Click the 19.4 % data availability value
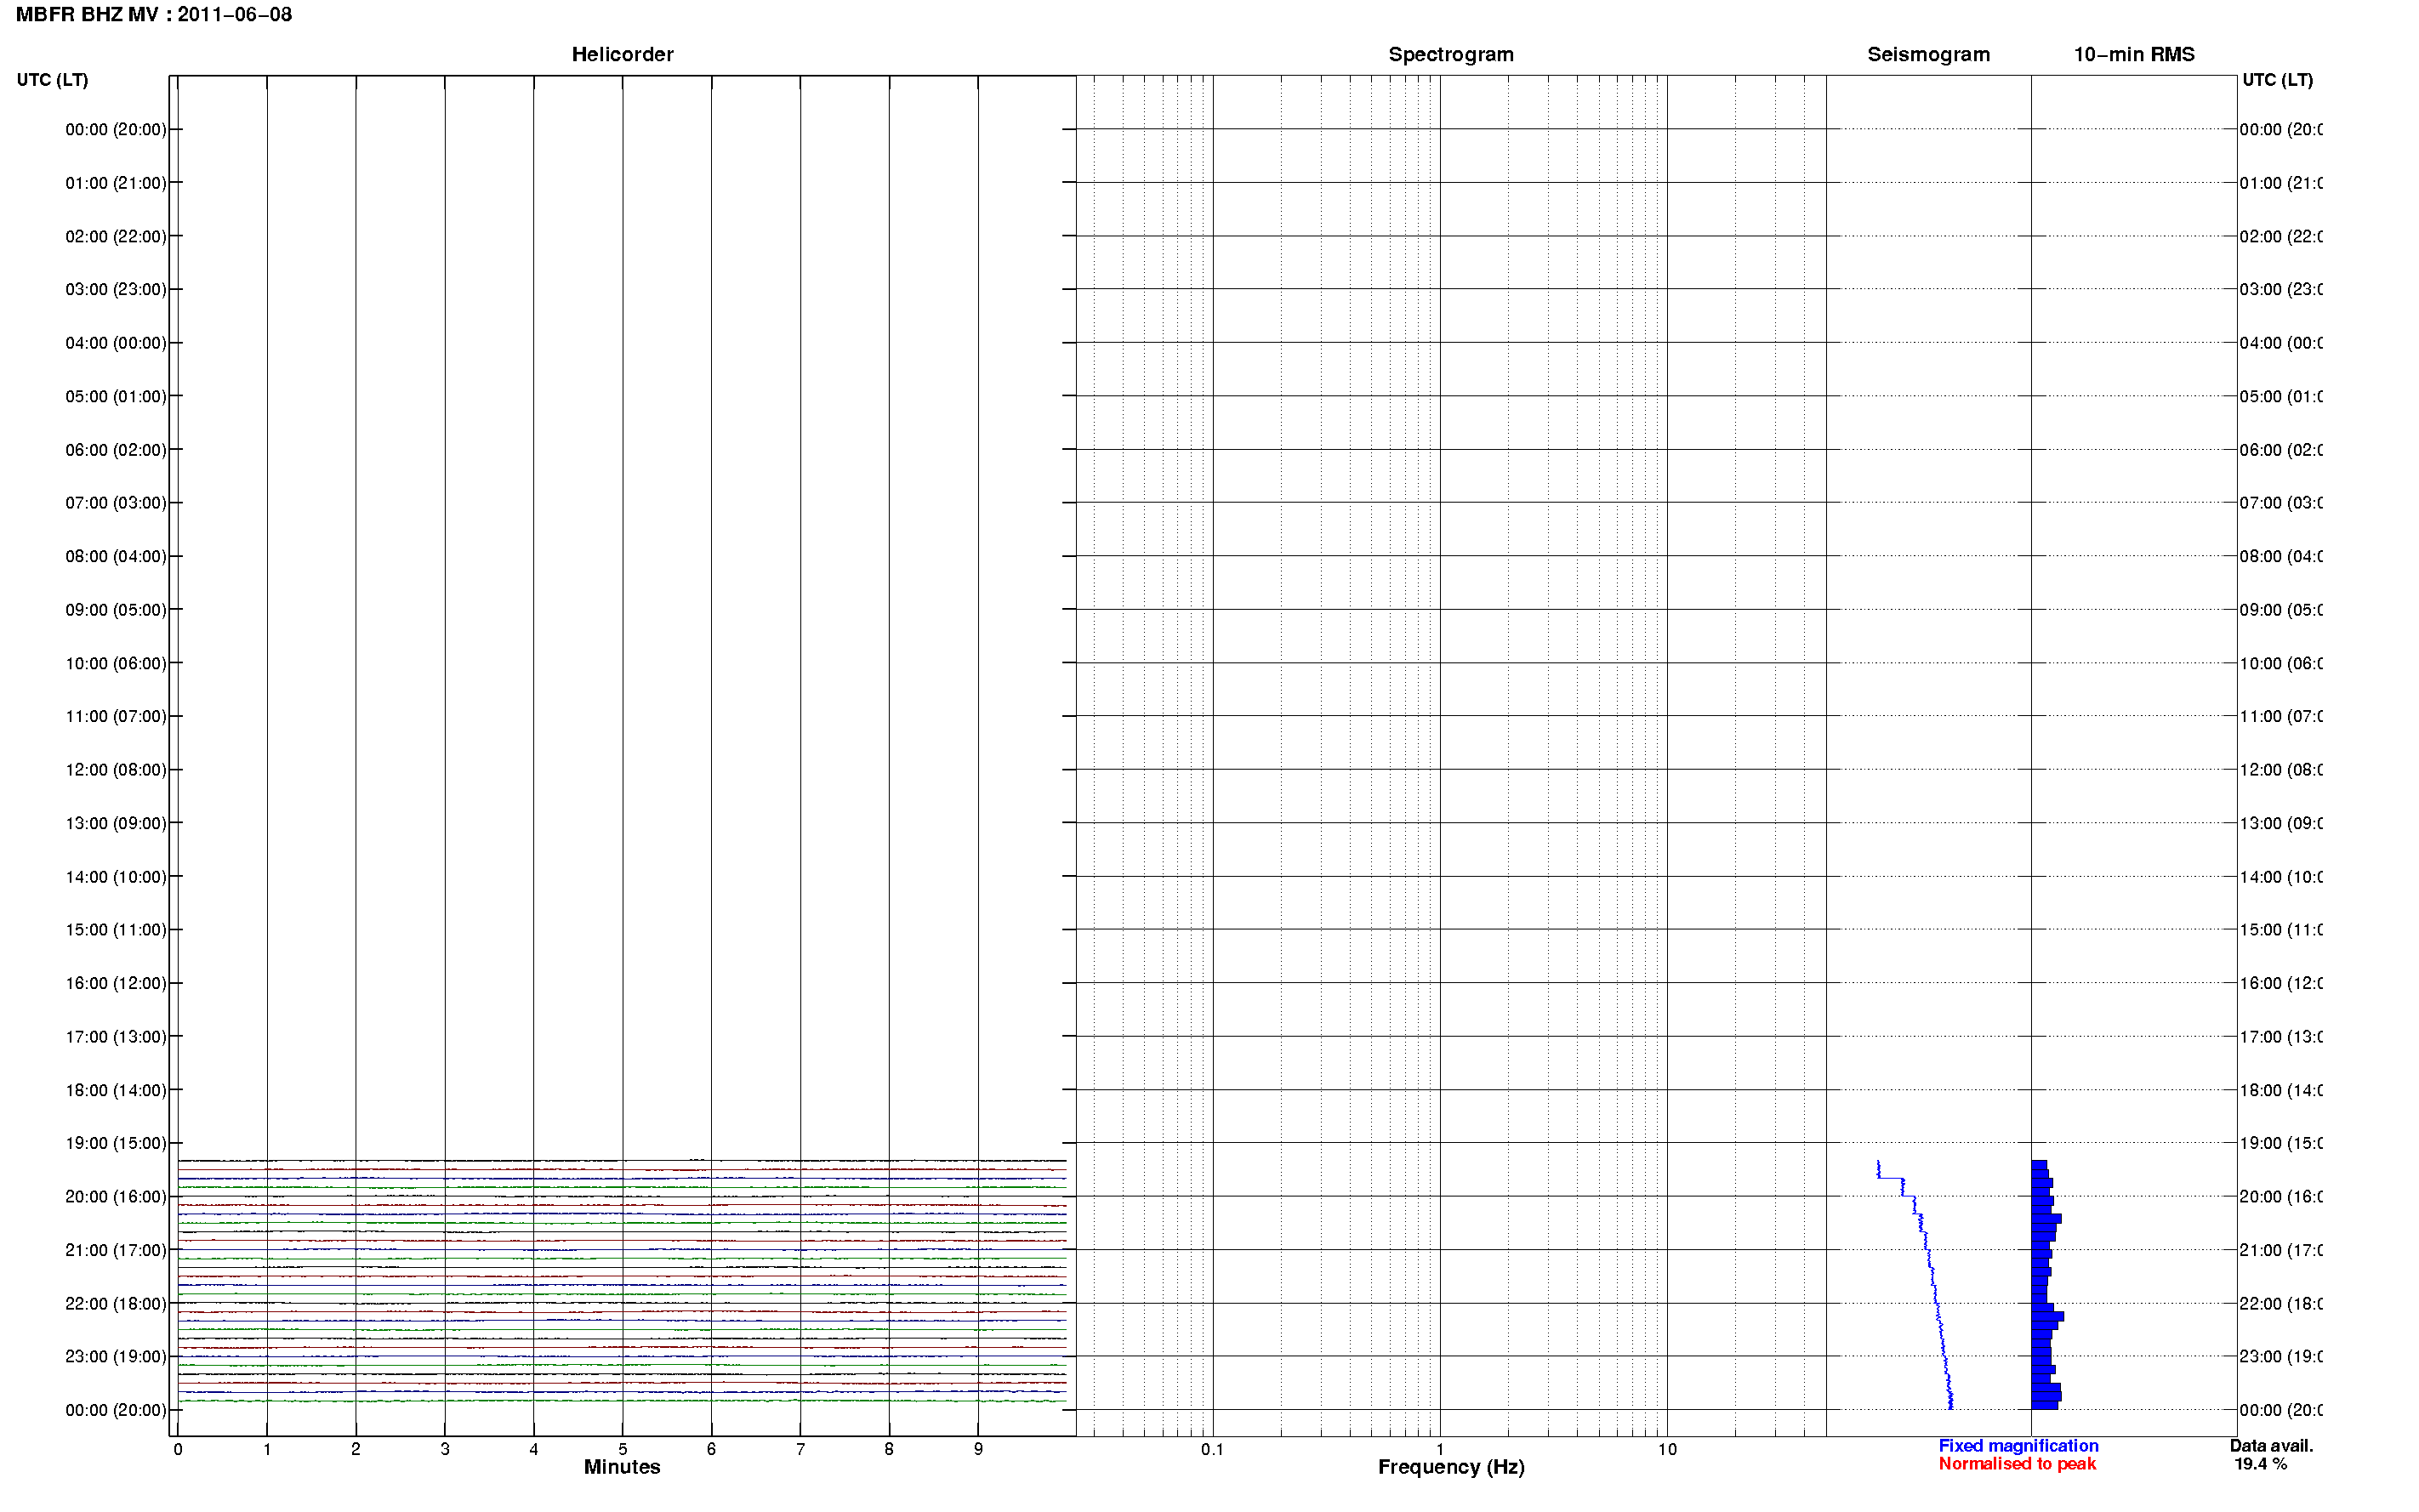The height and width of the screenshot is (1512, 2419). pos(2260,1464)
